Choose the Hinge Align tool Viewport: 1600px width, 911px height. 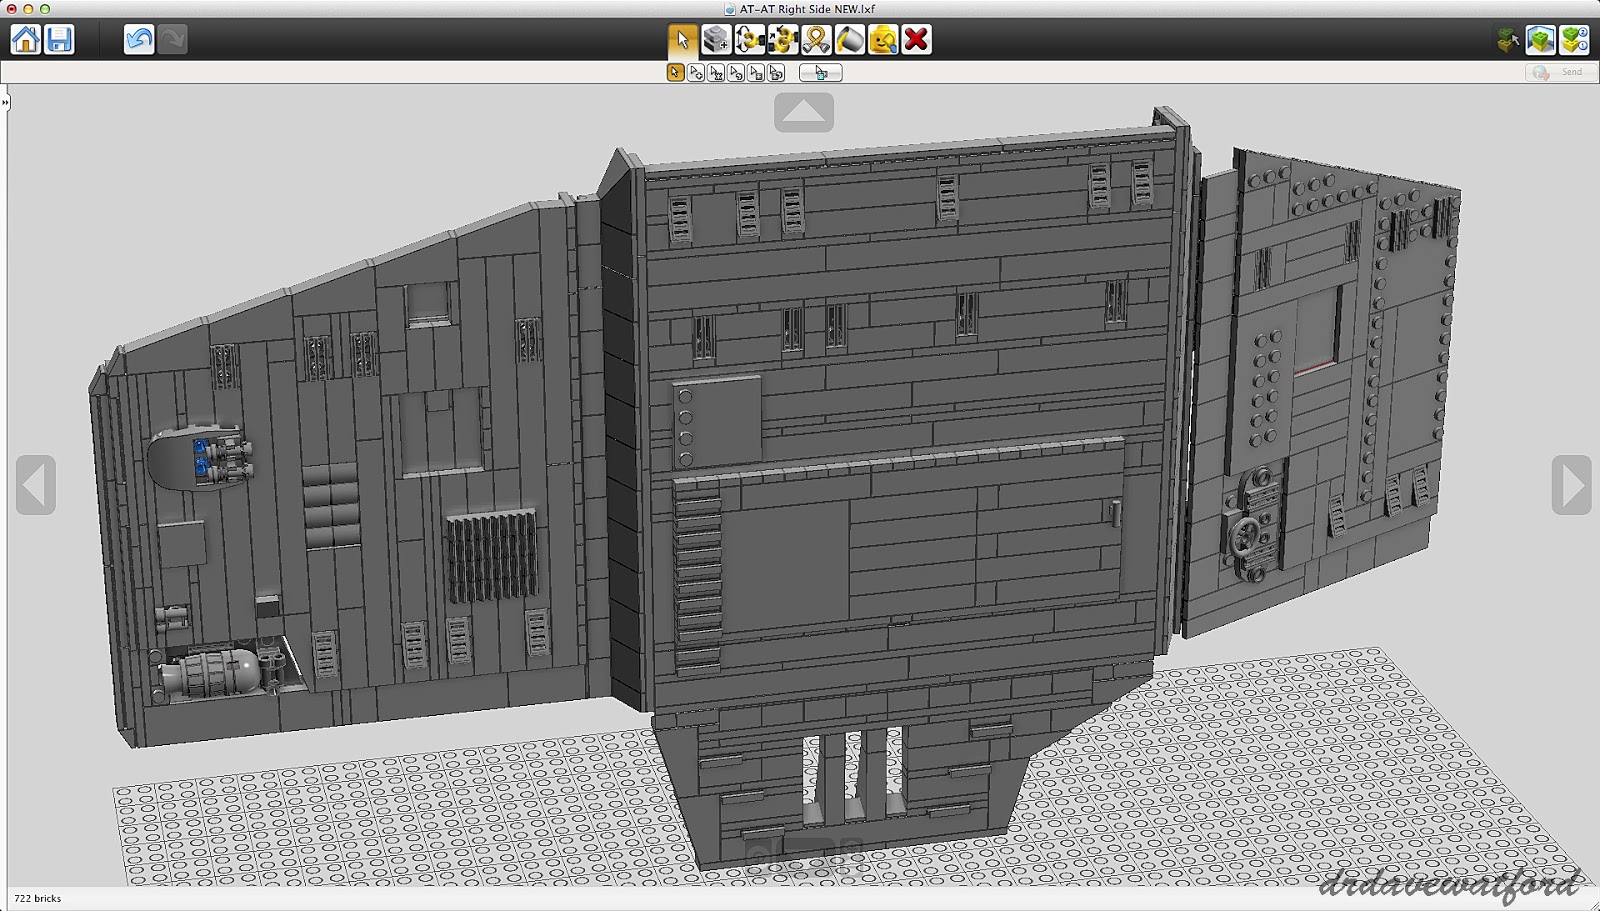(x=783, y=40)
